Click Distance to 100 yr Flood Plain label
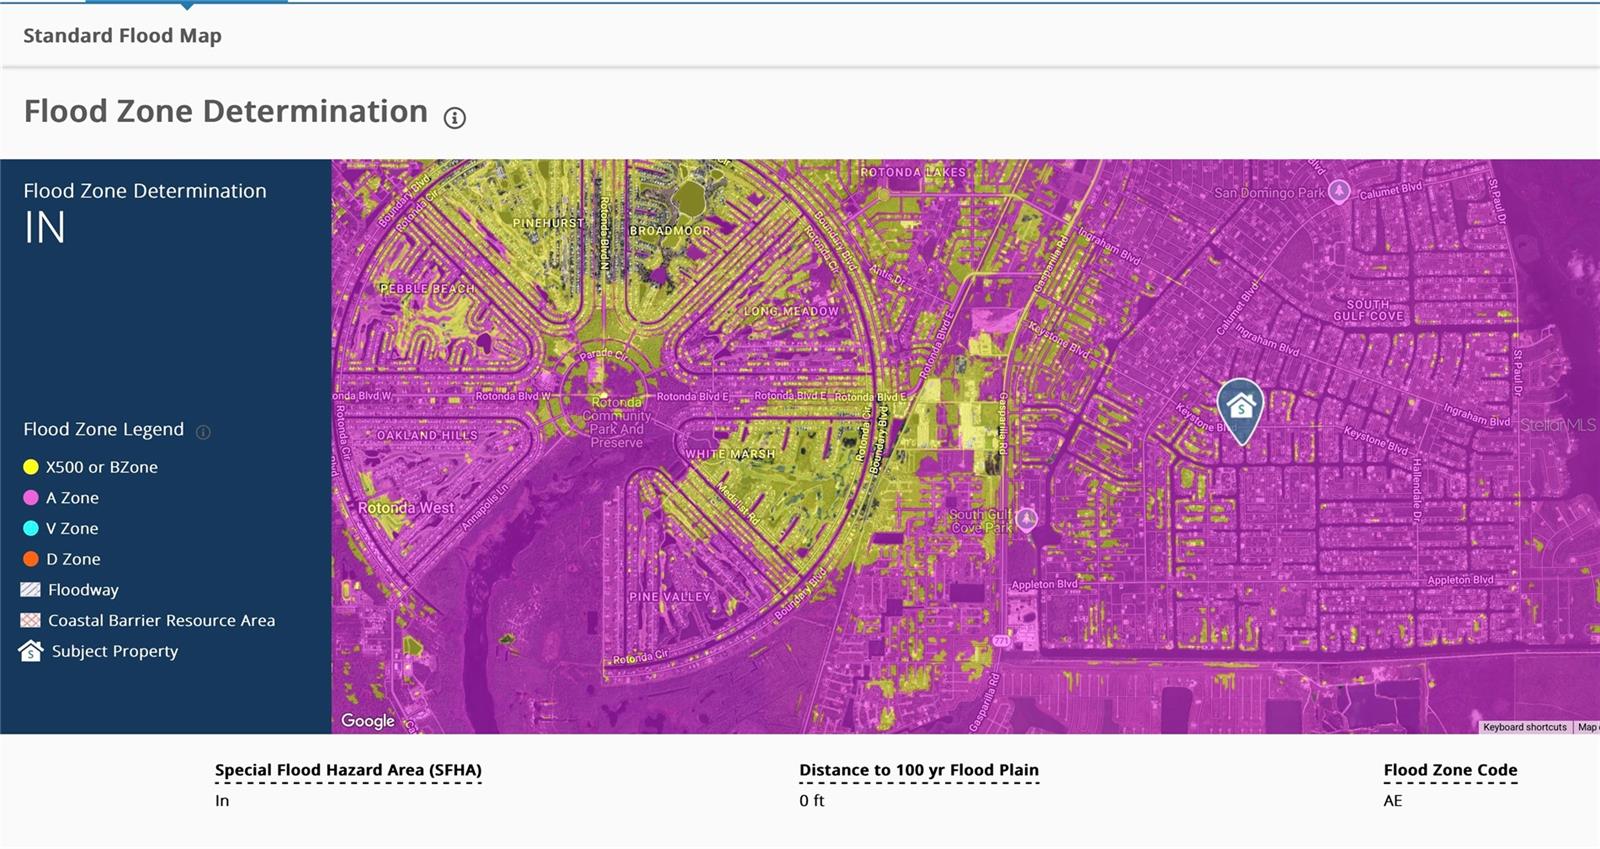 pos(918,770)
